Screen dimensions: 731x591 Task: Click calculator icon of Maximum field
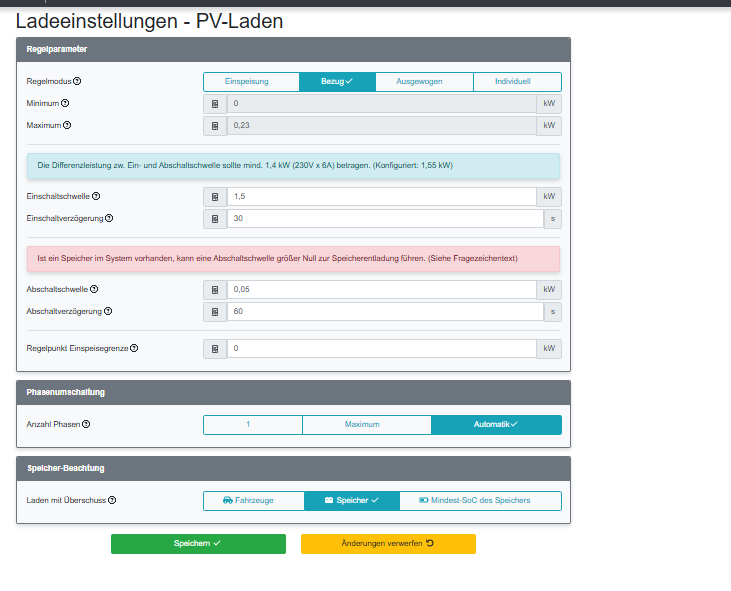(215, 126)
